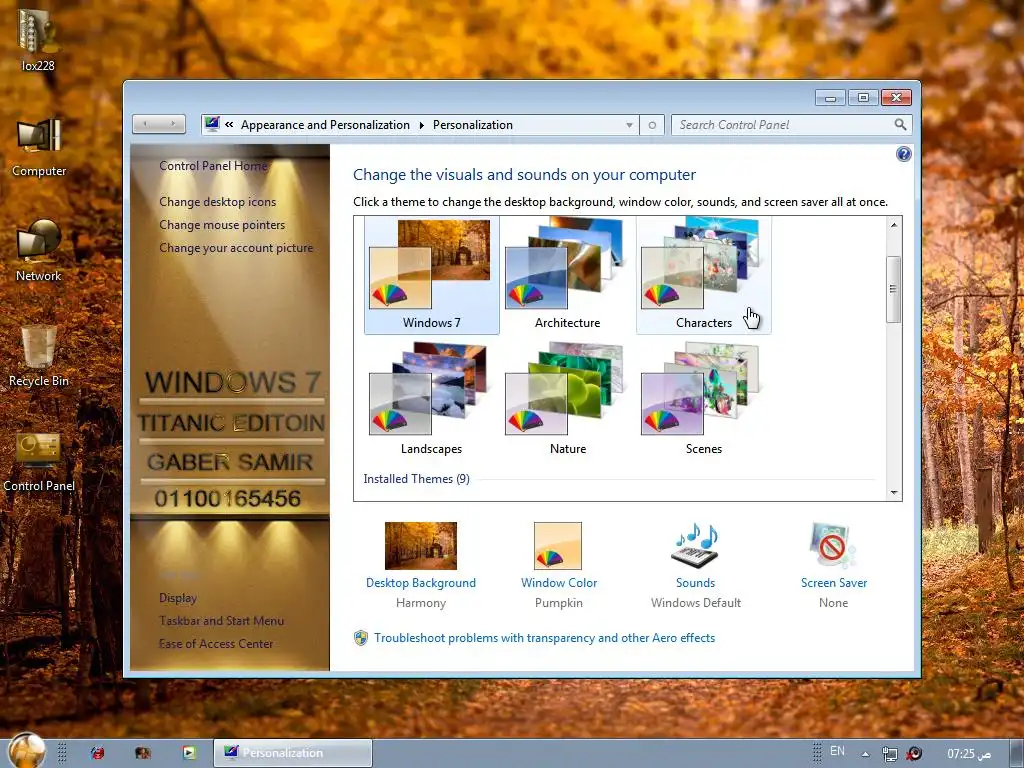Click the Aero troubleshoot shield icon
Image resolution: width=1024 pixels, height=768 pixels.
360,638
